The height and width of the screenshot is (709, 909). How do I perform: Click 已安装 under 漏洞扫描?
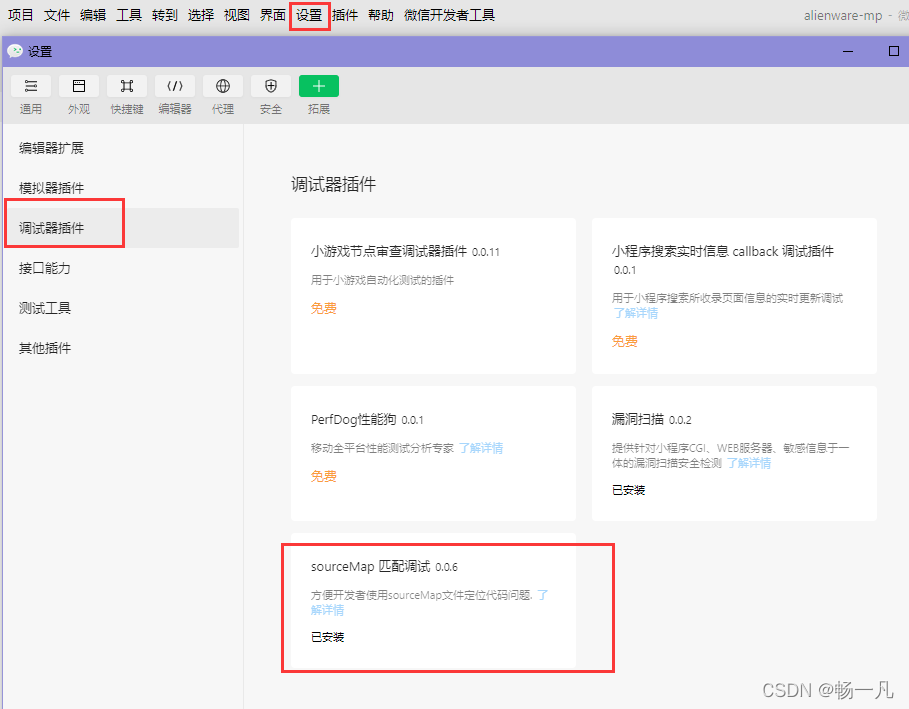628,490
